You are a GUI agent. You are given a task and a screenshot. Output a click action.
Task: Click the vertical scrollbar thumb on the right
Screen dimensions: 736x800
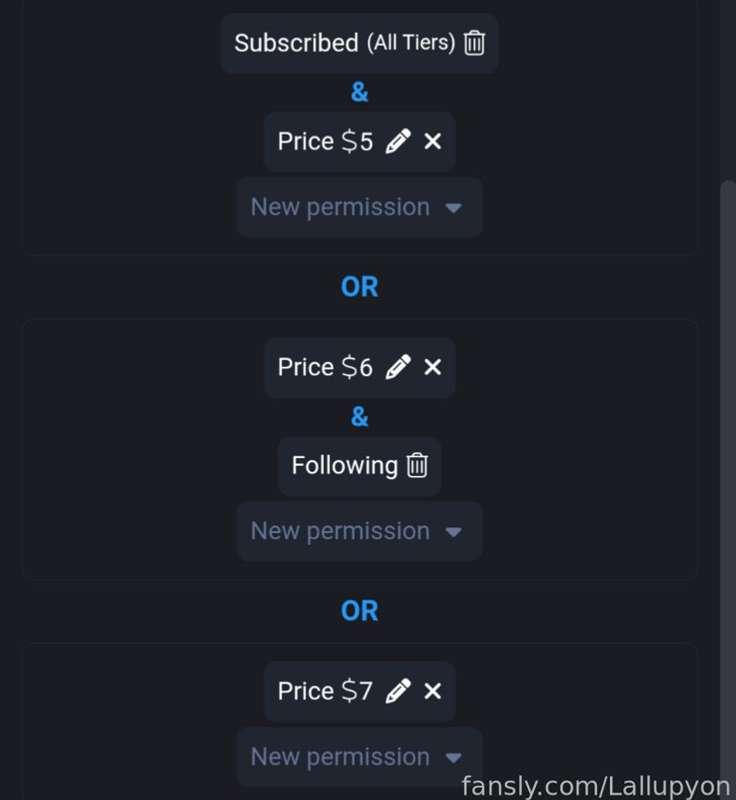[x=727, y=480]
